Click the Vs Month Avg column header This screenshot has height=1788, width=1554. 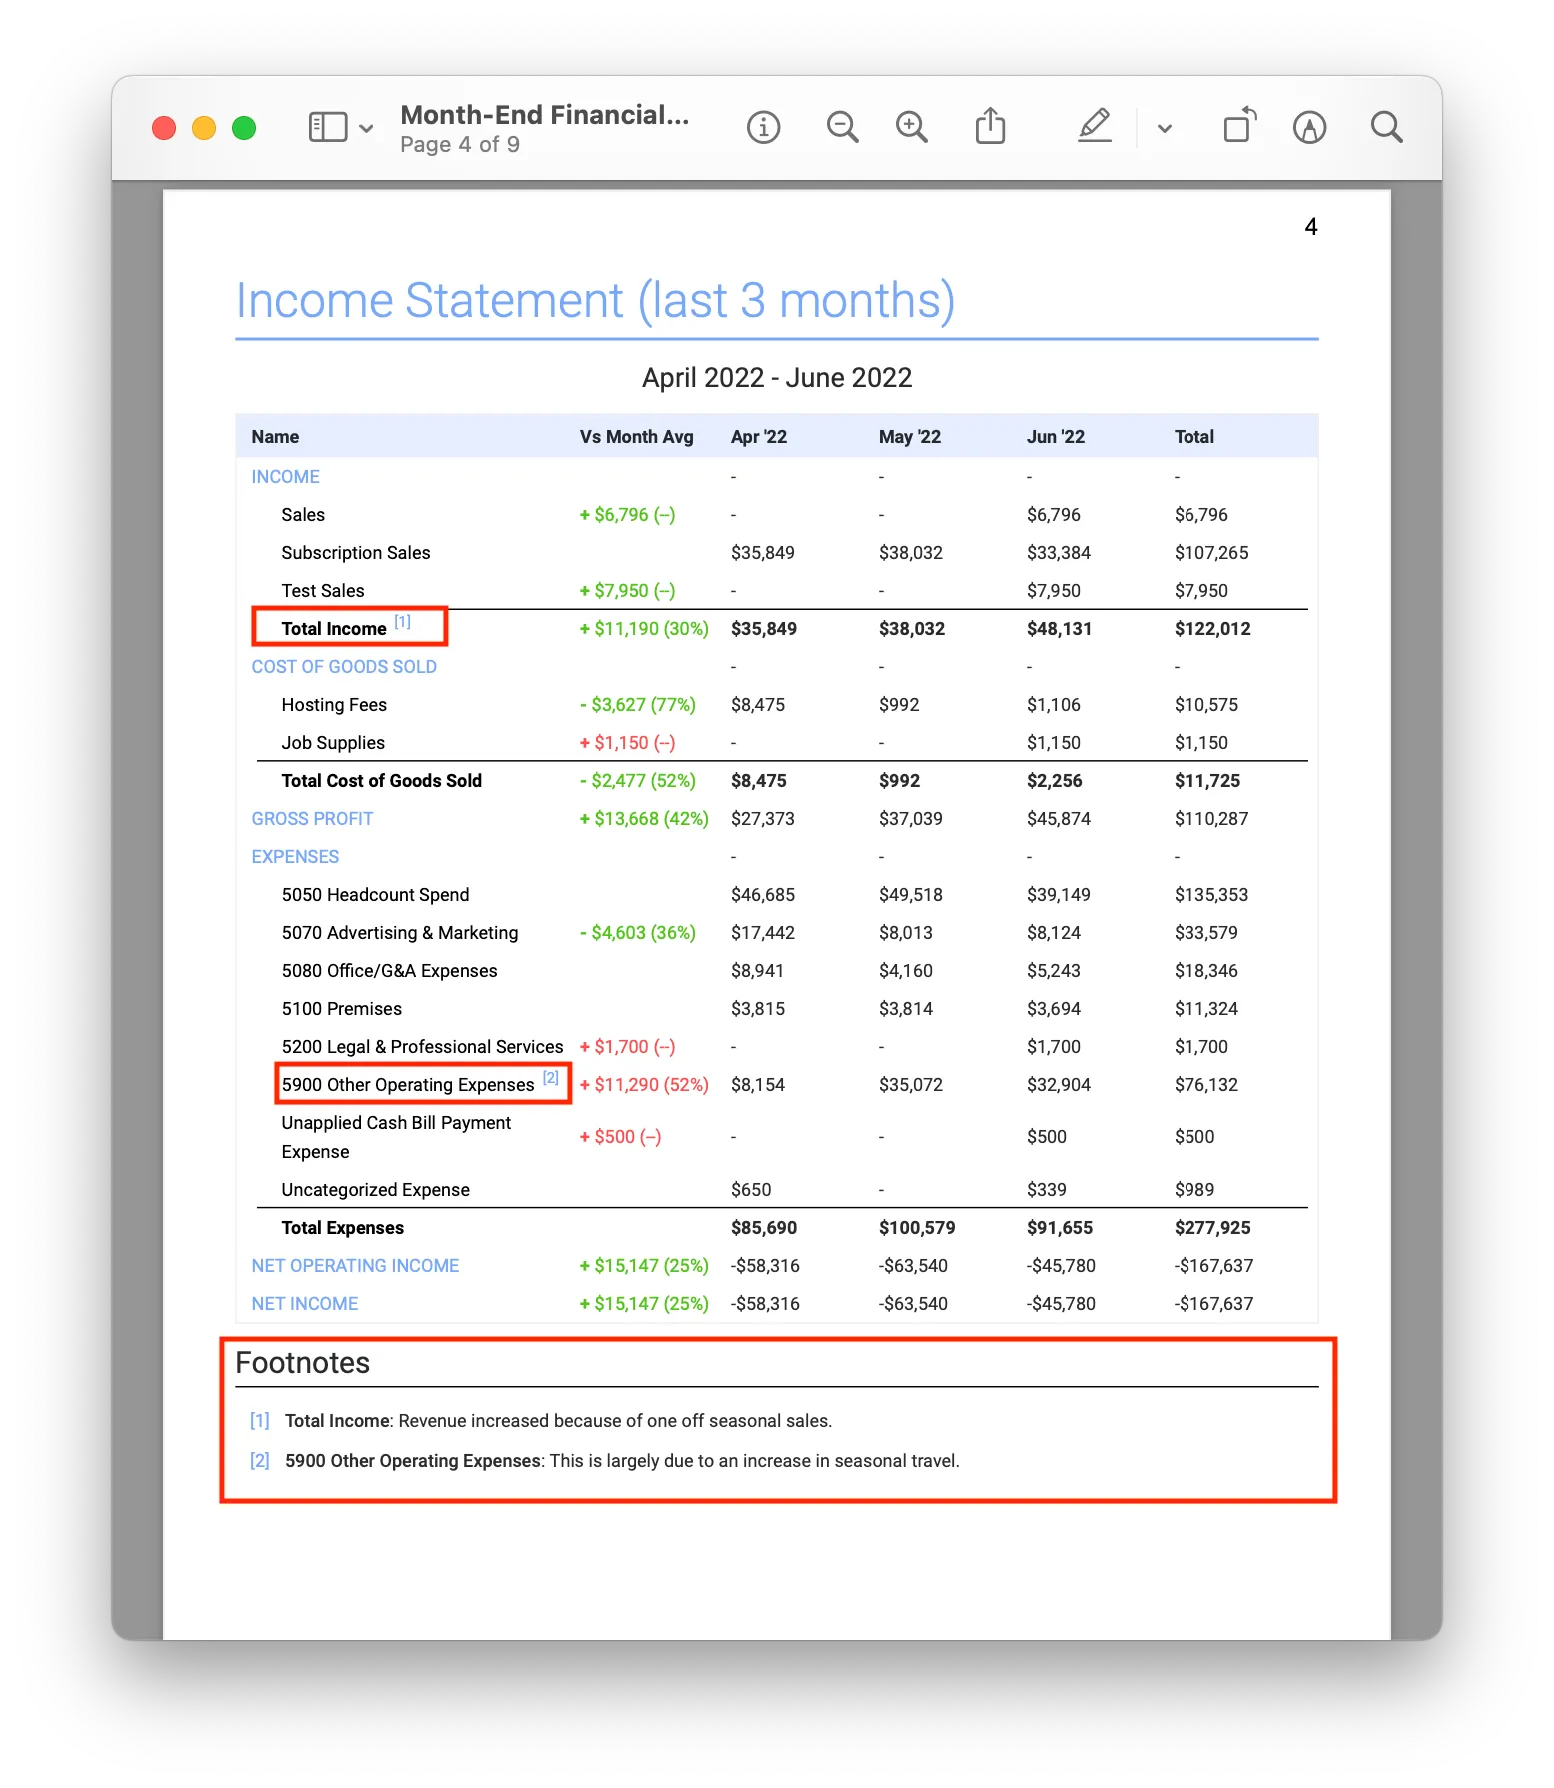pyautogui.click(x=636, y=437)
